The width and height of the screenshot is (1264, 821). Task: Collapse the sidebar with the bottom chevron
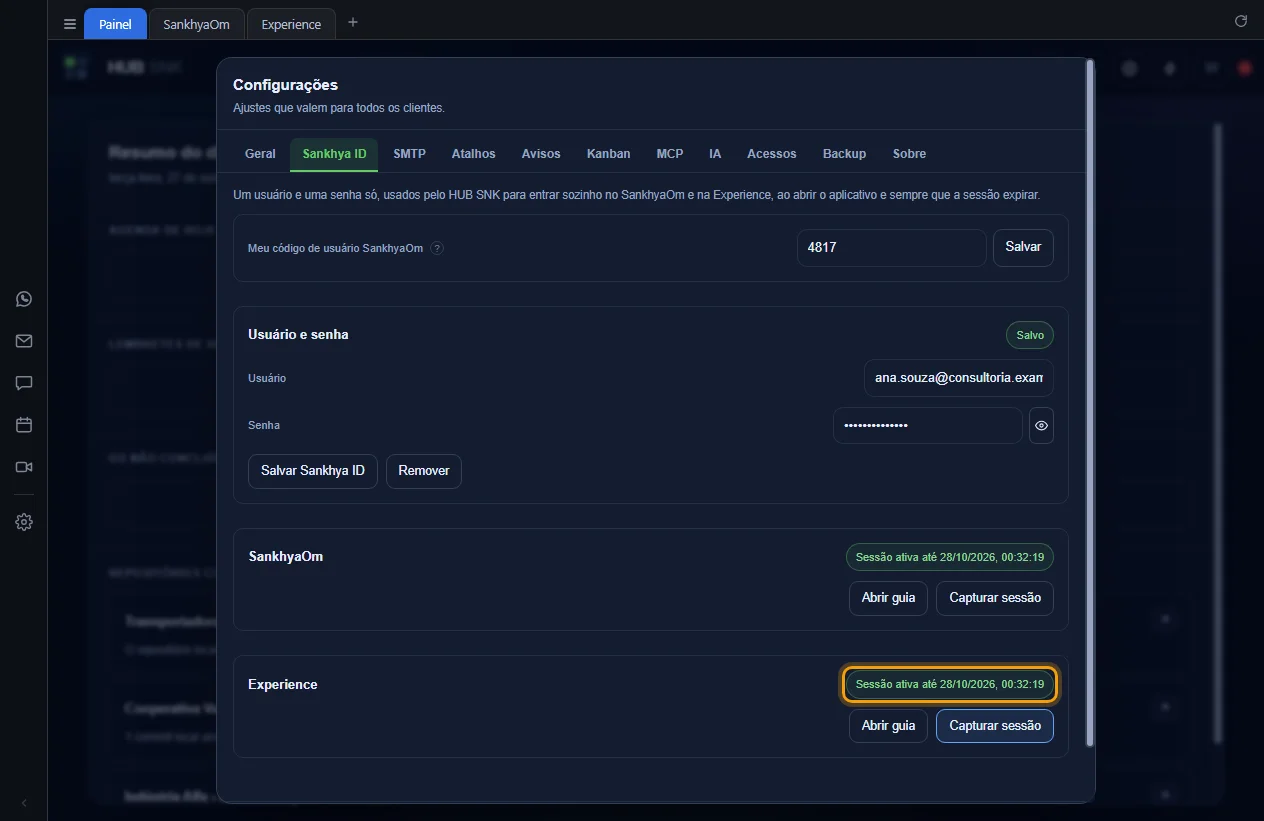pos(24,803)
